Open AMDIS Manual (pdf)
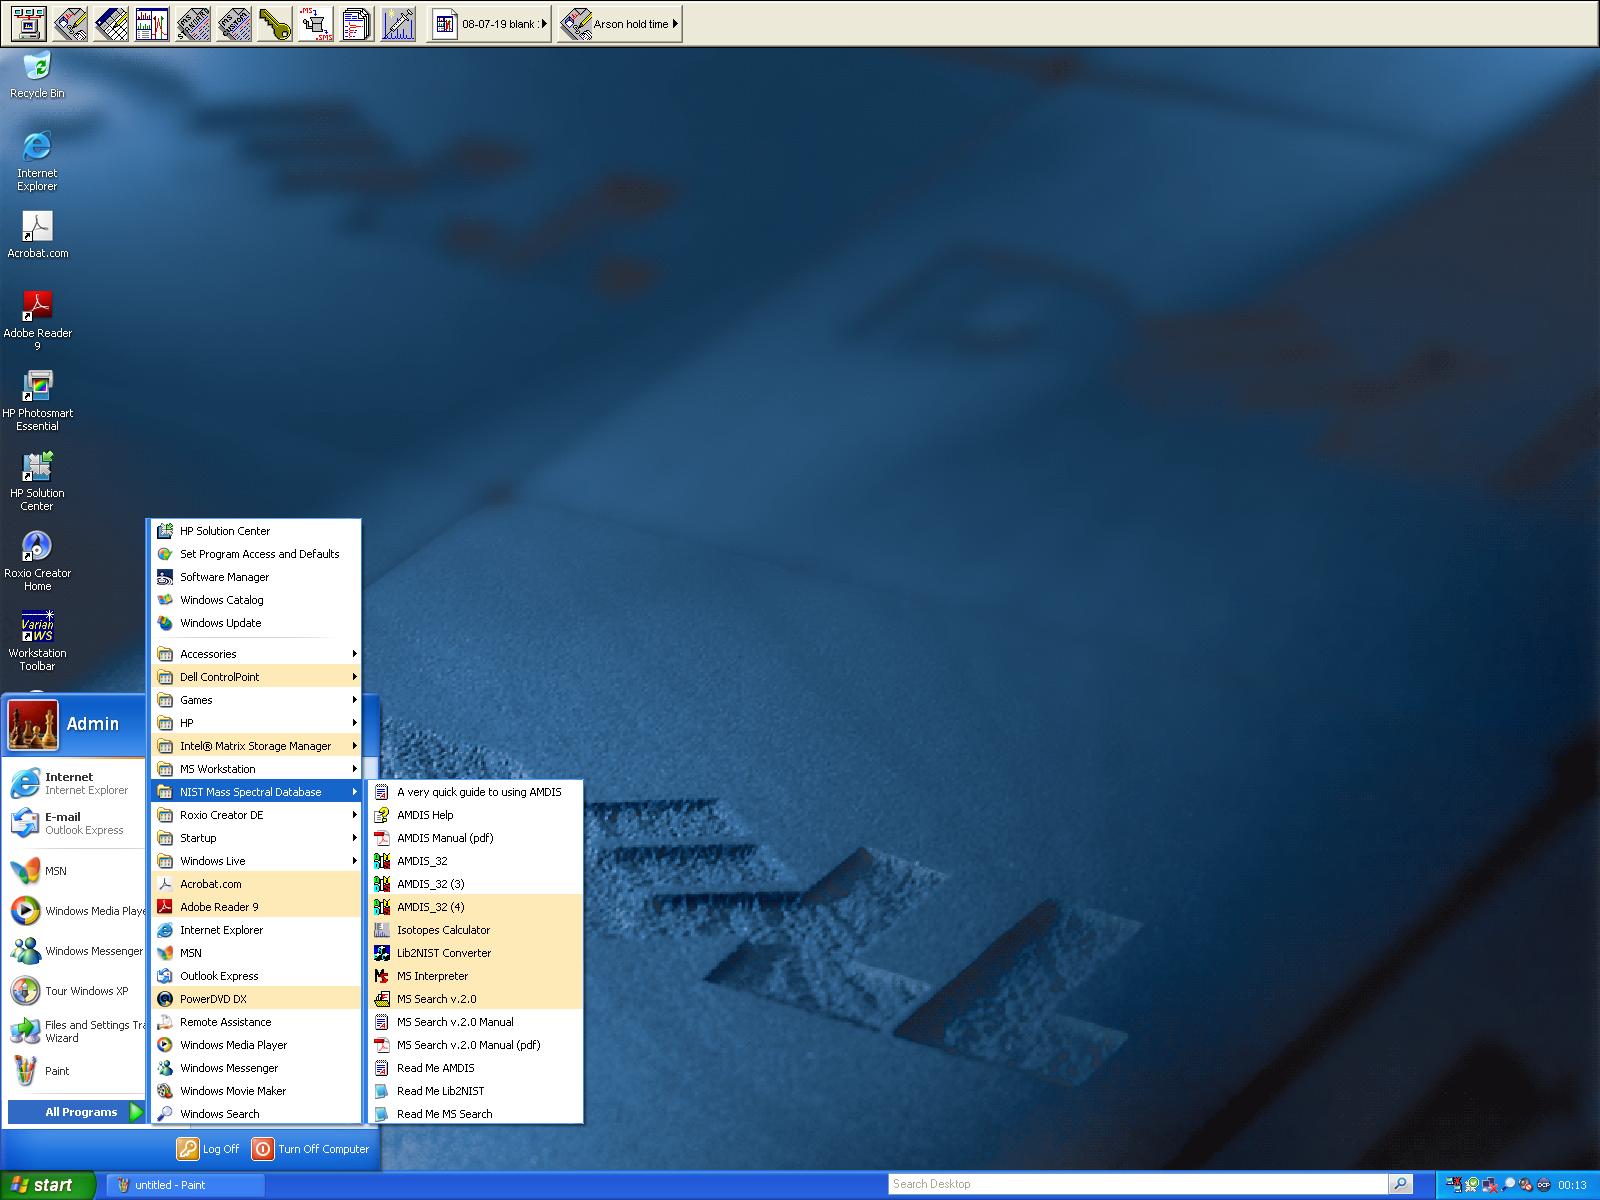Image resolution: width=1600 pixels, height=1200 pixels. click(x=476, y=838)
